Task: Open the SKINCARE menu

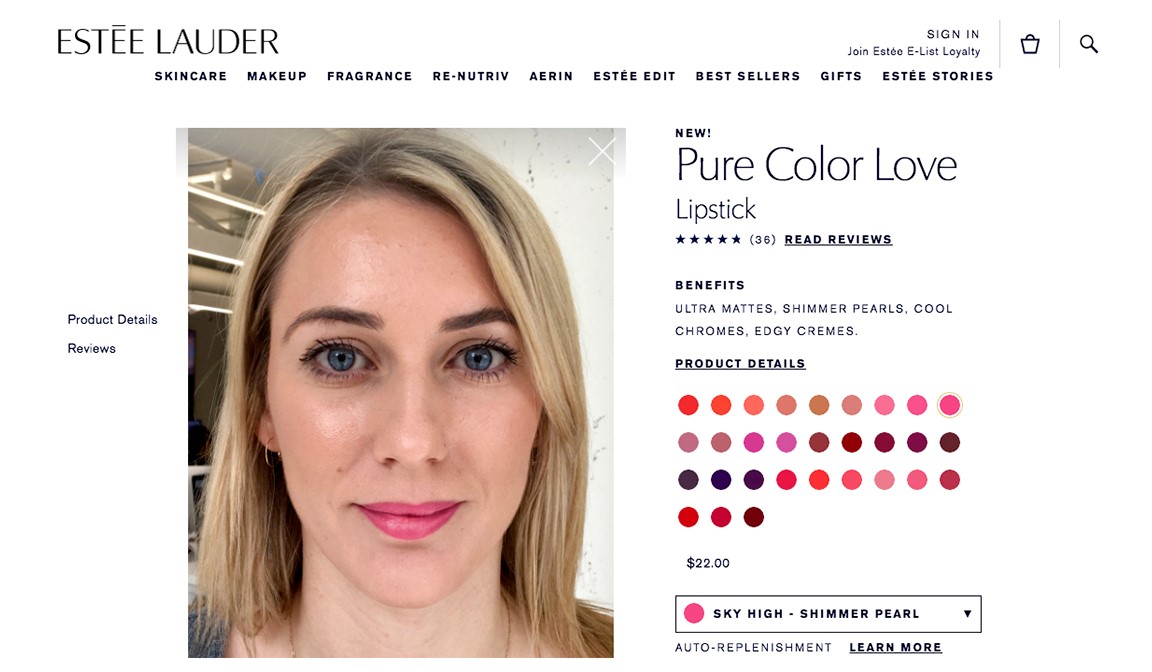Action: click(x=191, y=76)
